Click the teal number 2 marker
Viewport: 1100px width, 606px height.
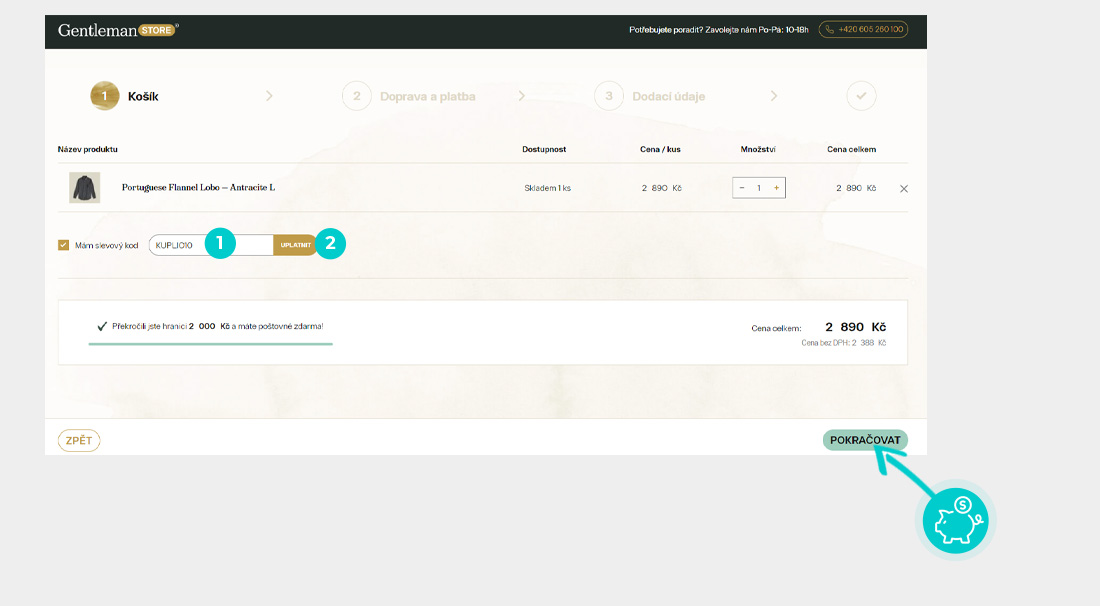coord(330,243)
